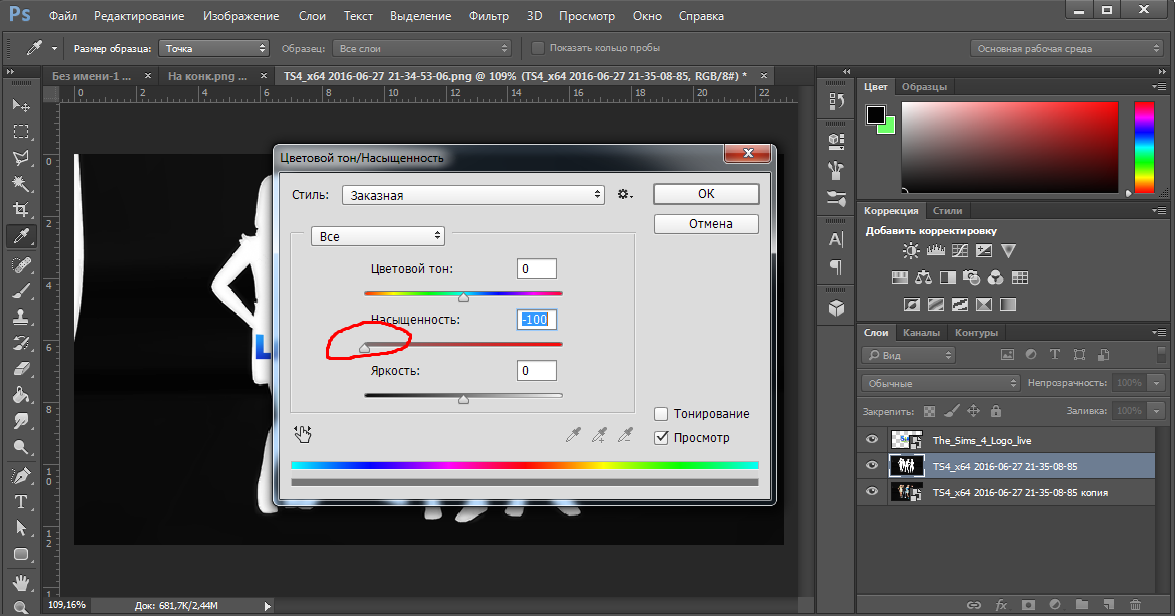Screen dimensions: 1175x616
Task: Open the Окно menu
Action: pyautogui.click(x=647, y=16)
